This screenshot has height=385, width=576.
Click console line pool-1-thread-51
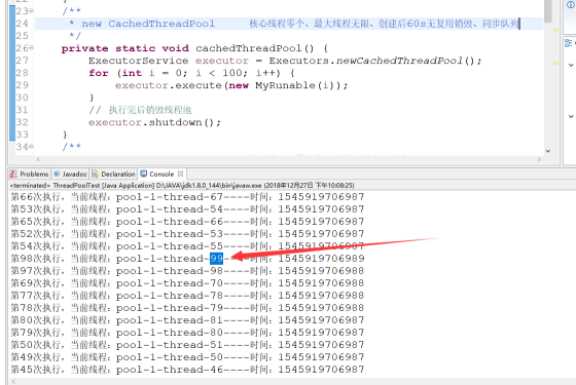[187, 345]
